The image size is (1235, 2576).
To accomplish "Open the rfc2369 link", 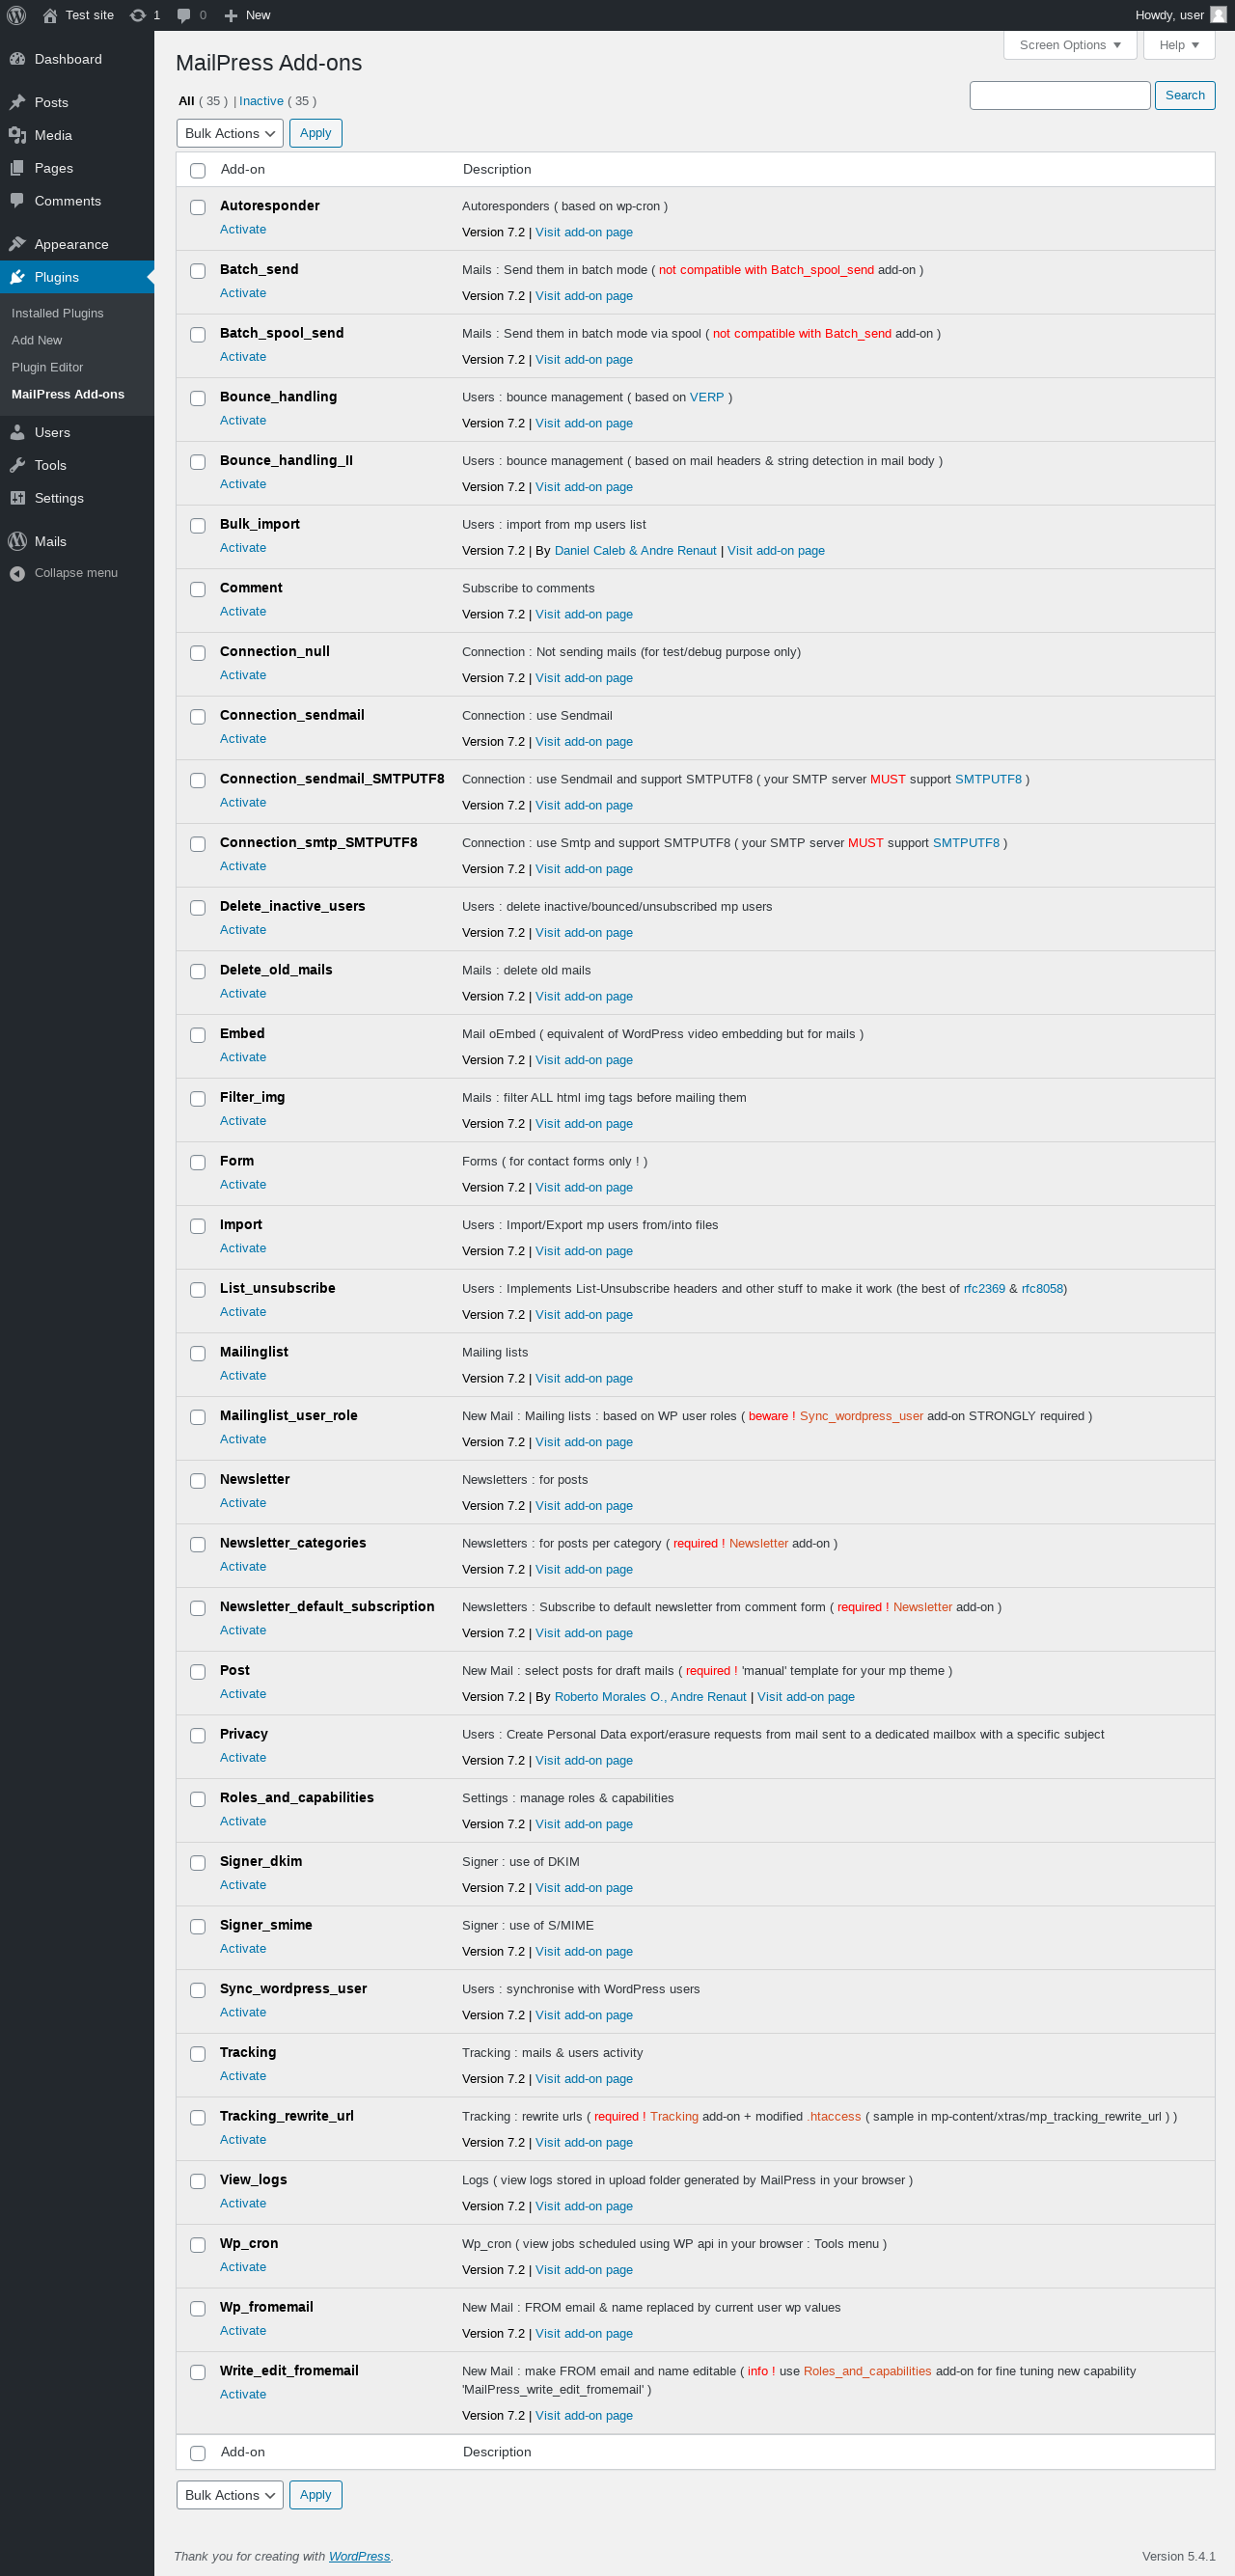I will click(984, 1289).
